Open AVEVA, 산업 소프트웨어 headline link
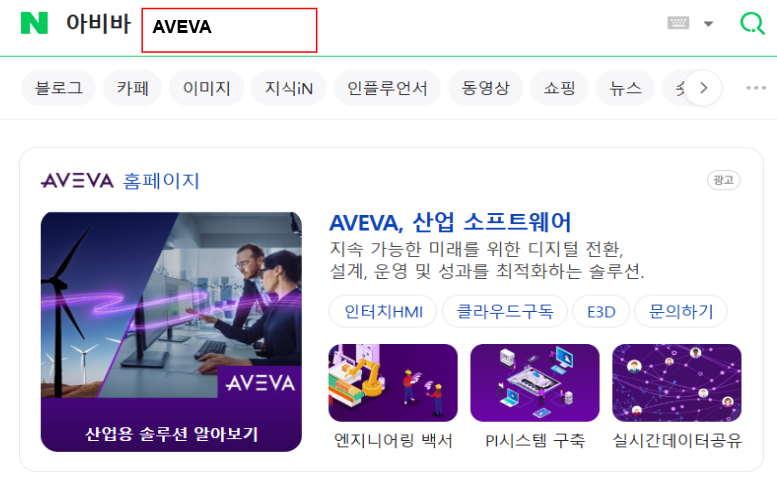The image size is (777, 480). pos(450,222)
